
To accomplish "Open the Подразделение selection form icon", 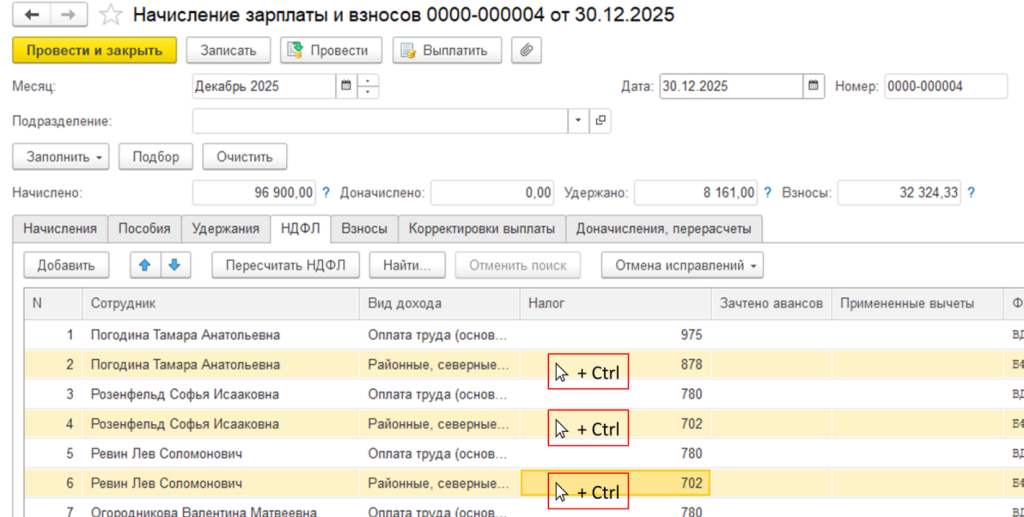I will [x=600, y=121].
